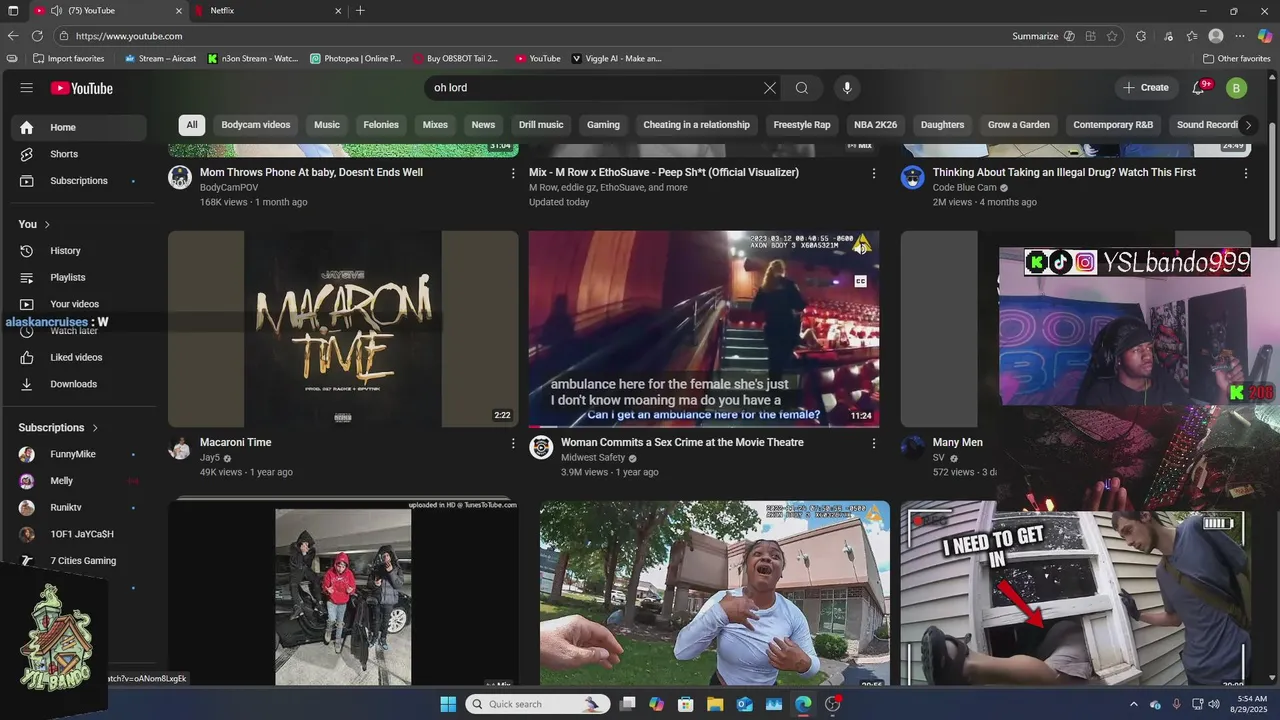
Task: Show hidden system tray icons
Action: click(x=1133, y=704)
